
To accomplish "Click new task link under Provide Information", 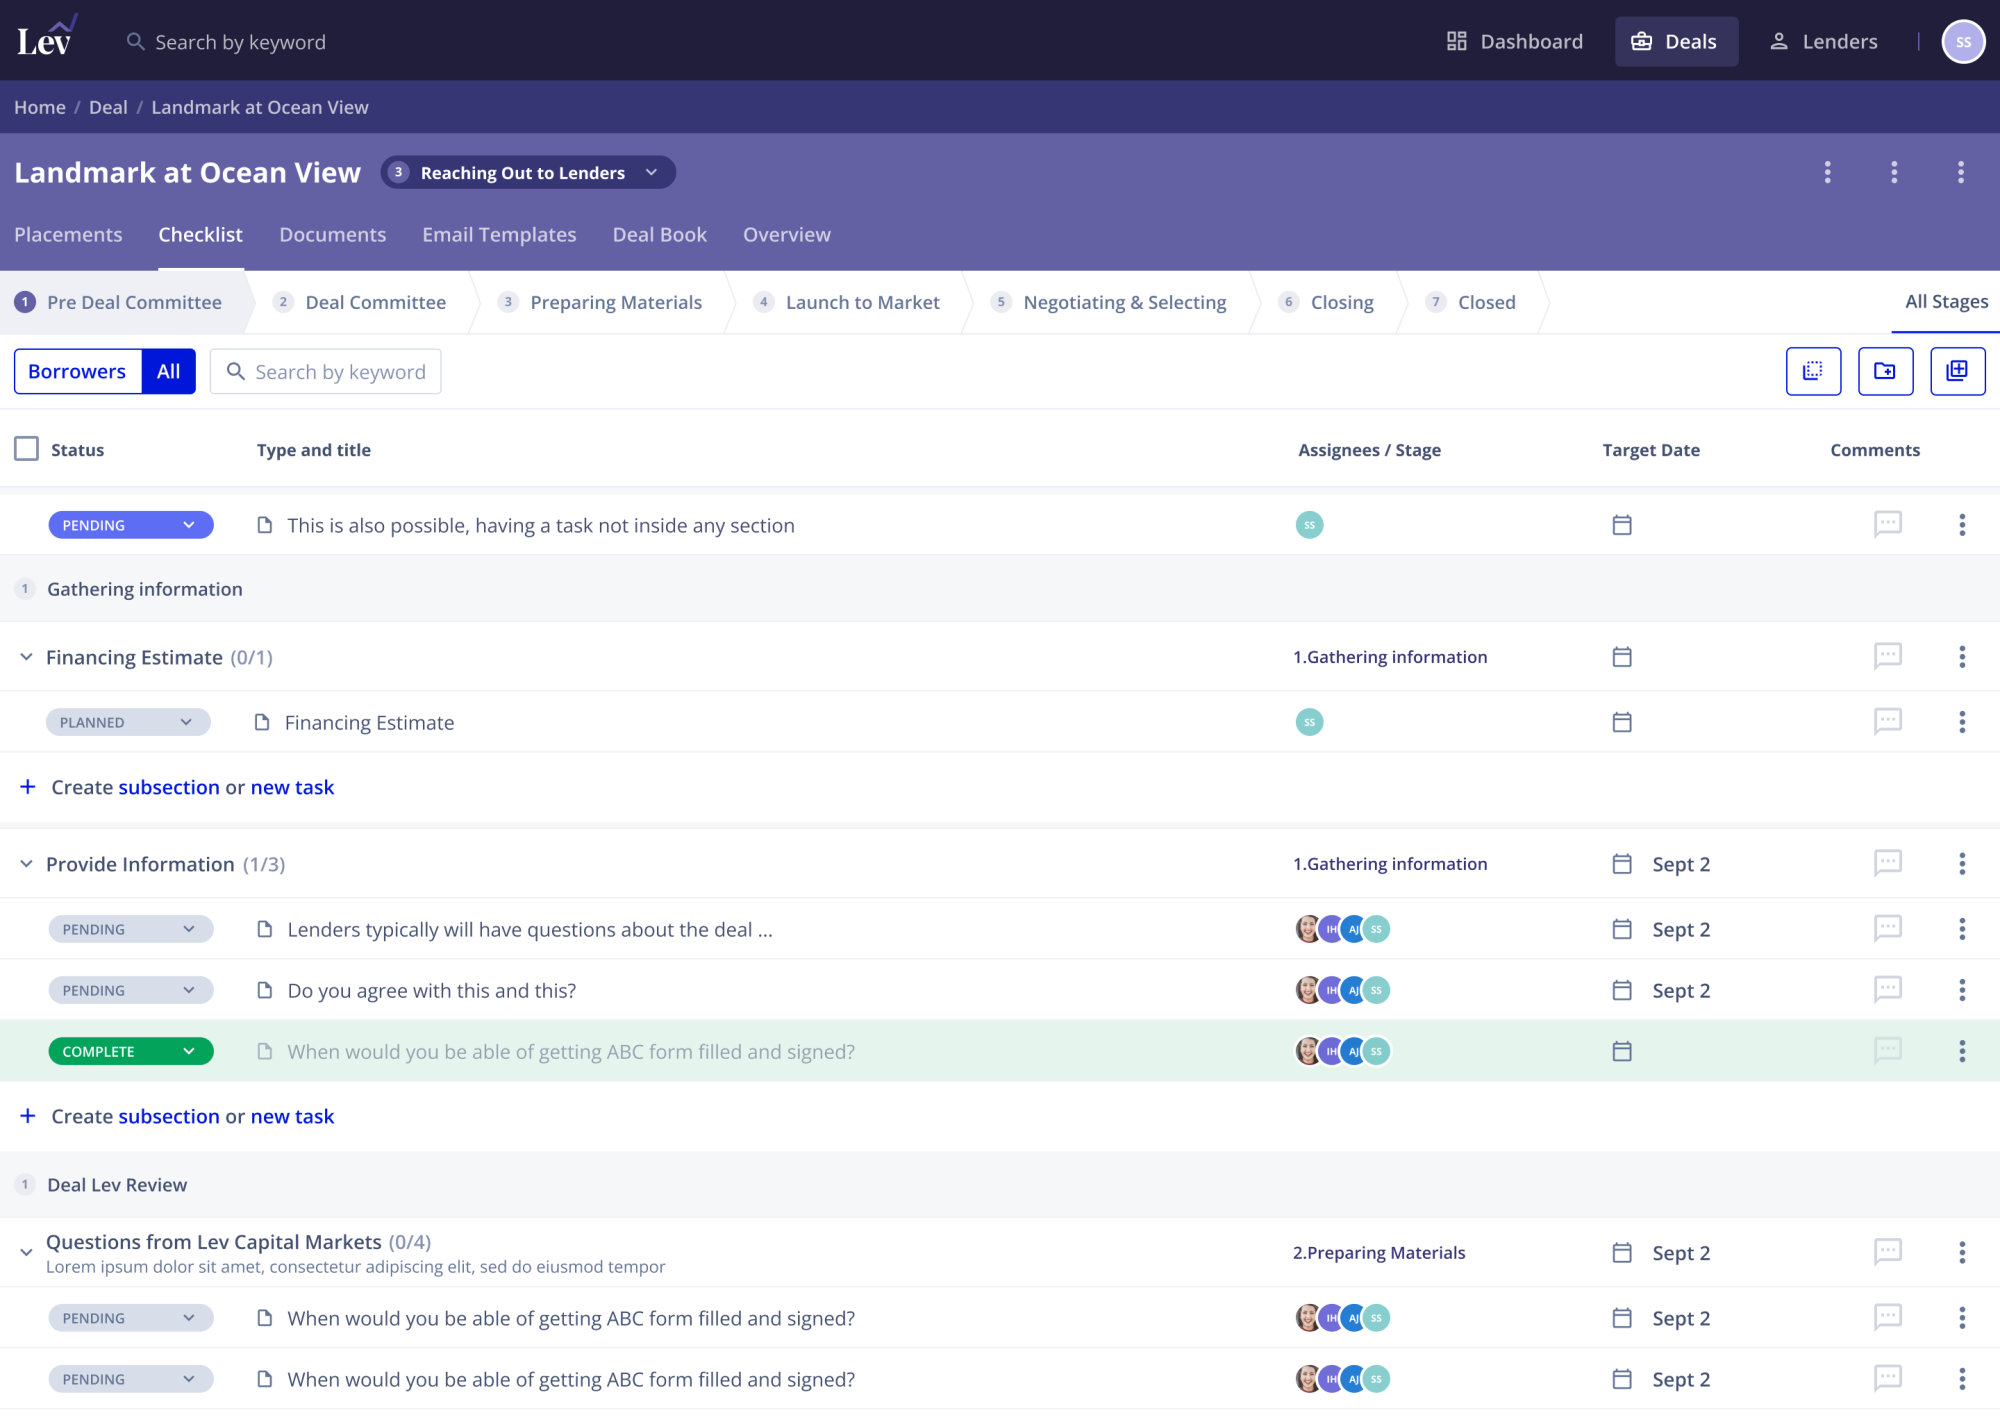I will [x=292, y=1116].
